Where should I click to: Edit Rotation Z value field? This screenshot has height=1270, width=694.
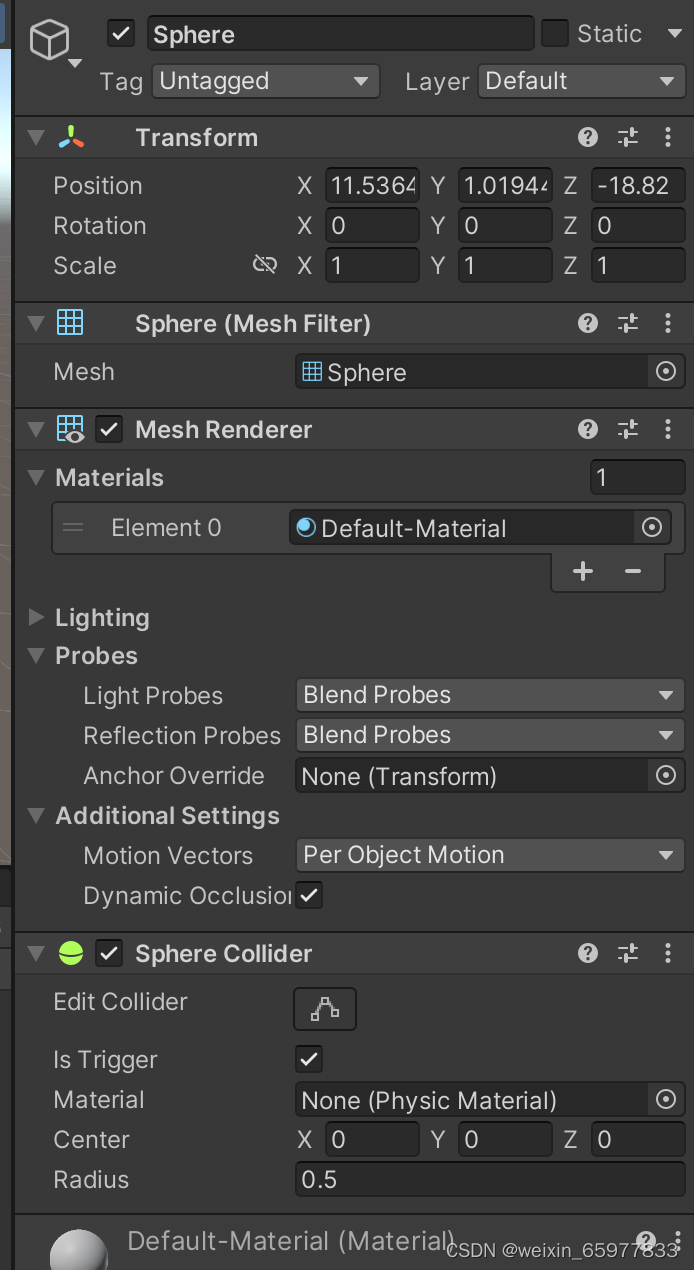(638, 226)
